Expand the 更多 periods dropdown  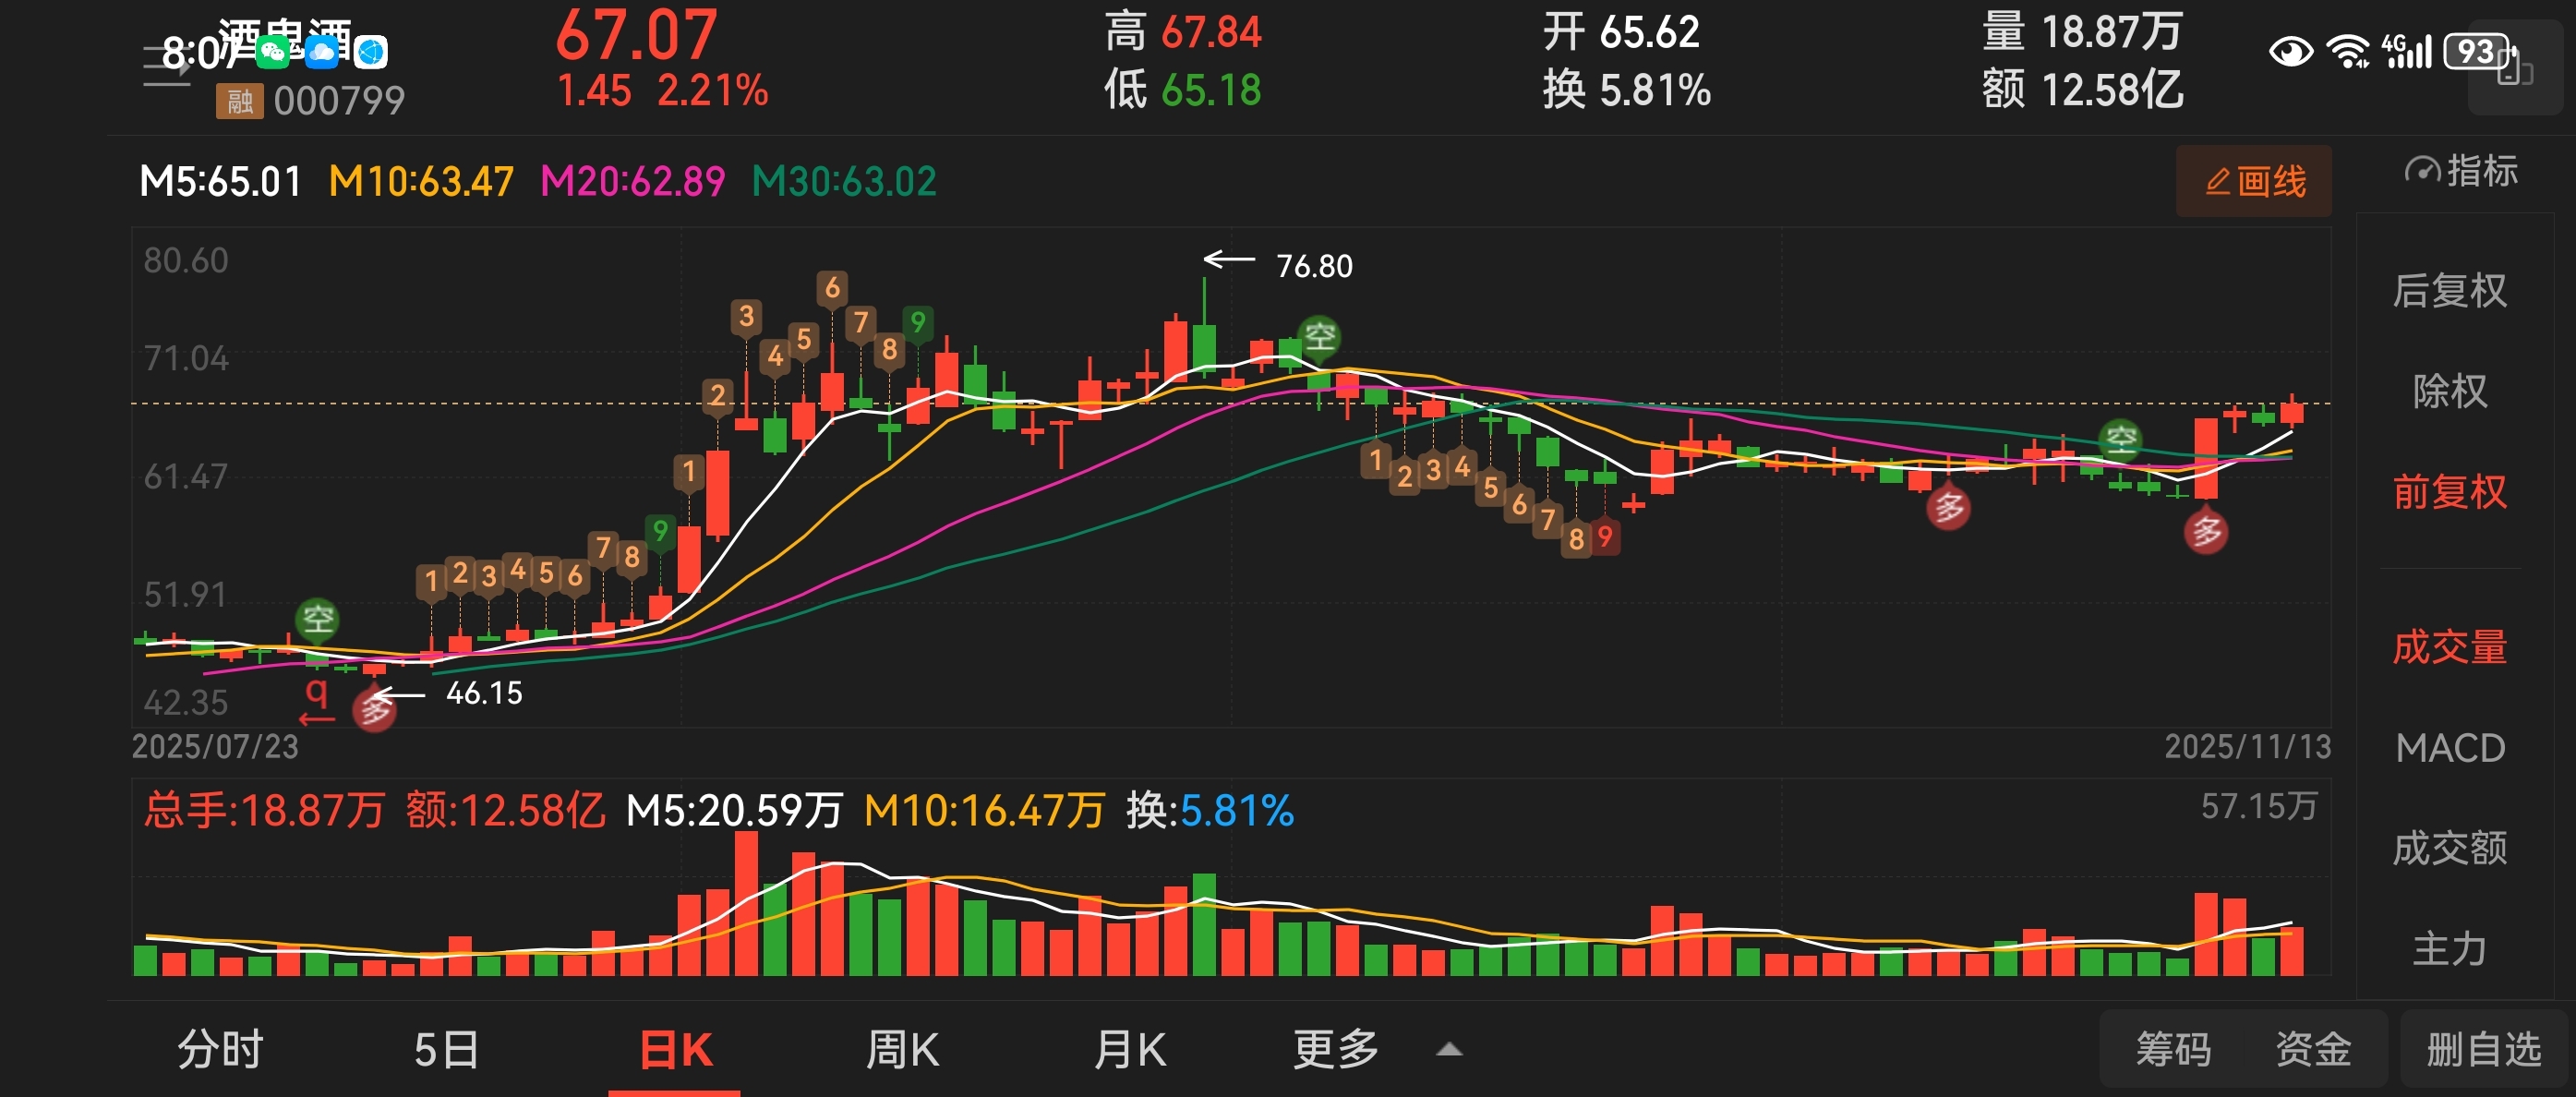tap(1335, 1050)
